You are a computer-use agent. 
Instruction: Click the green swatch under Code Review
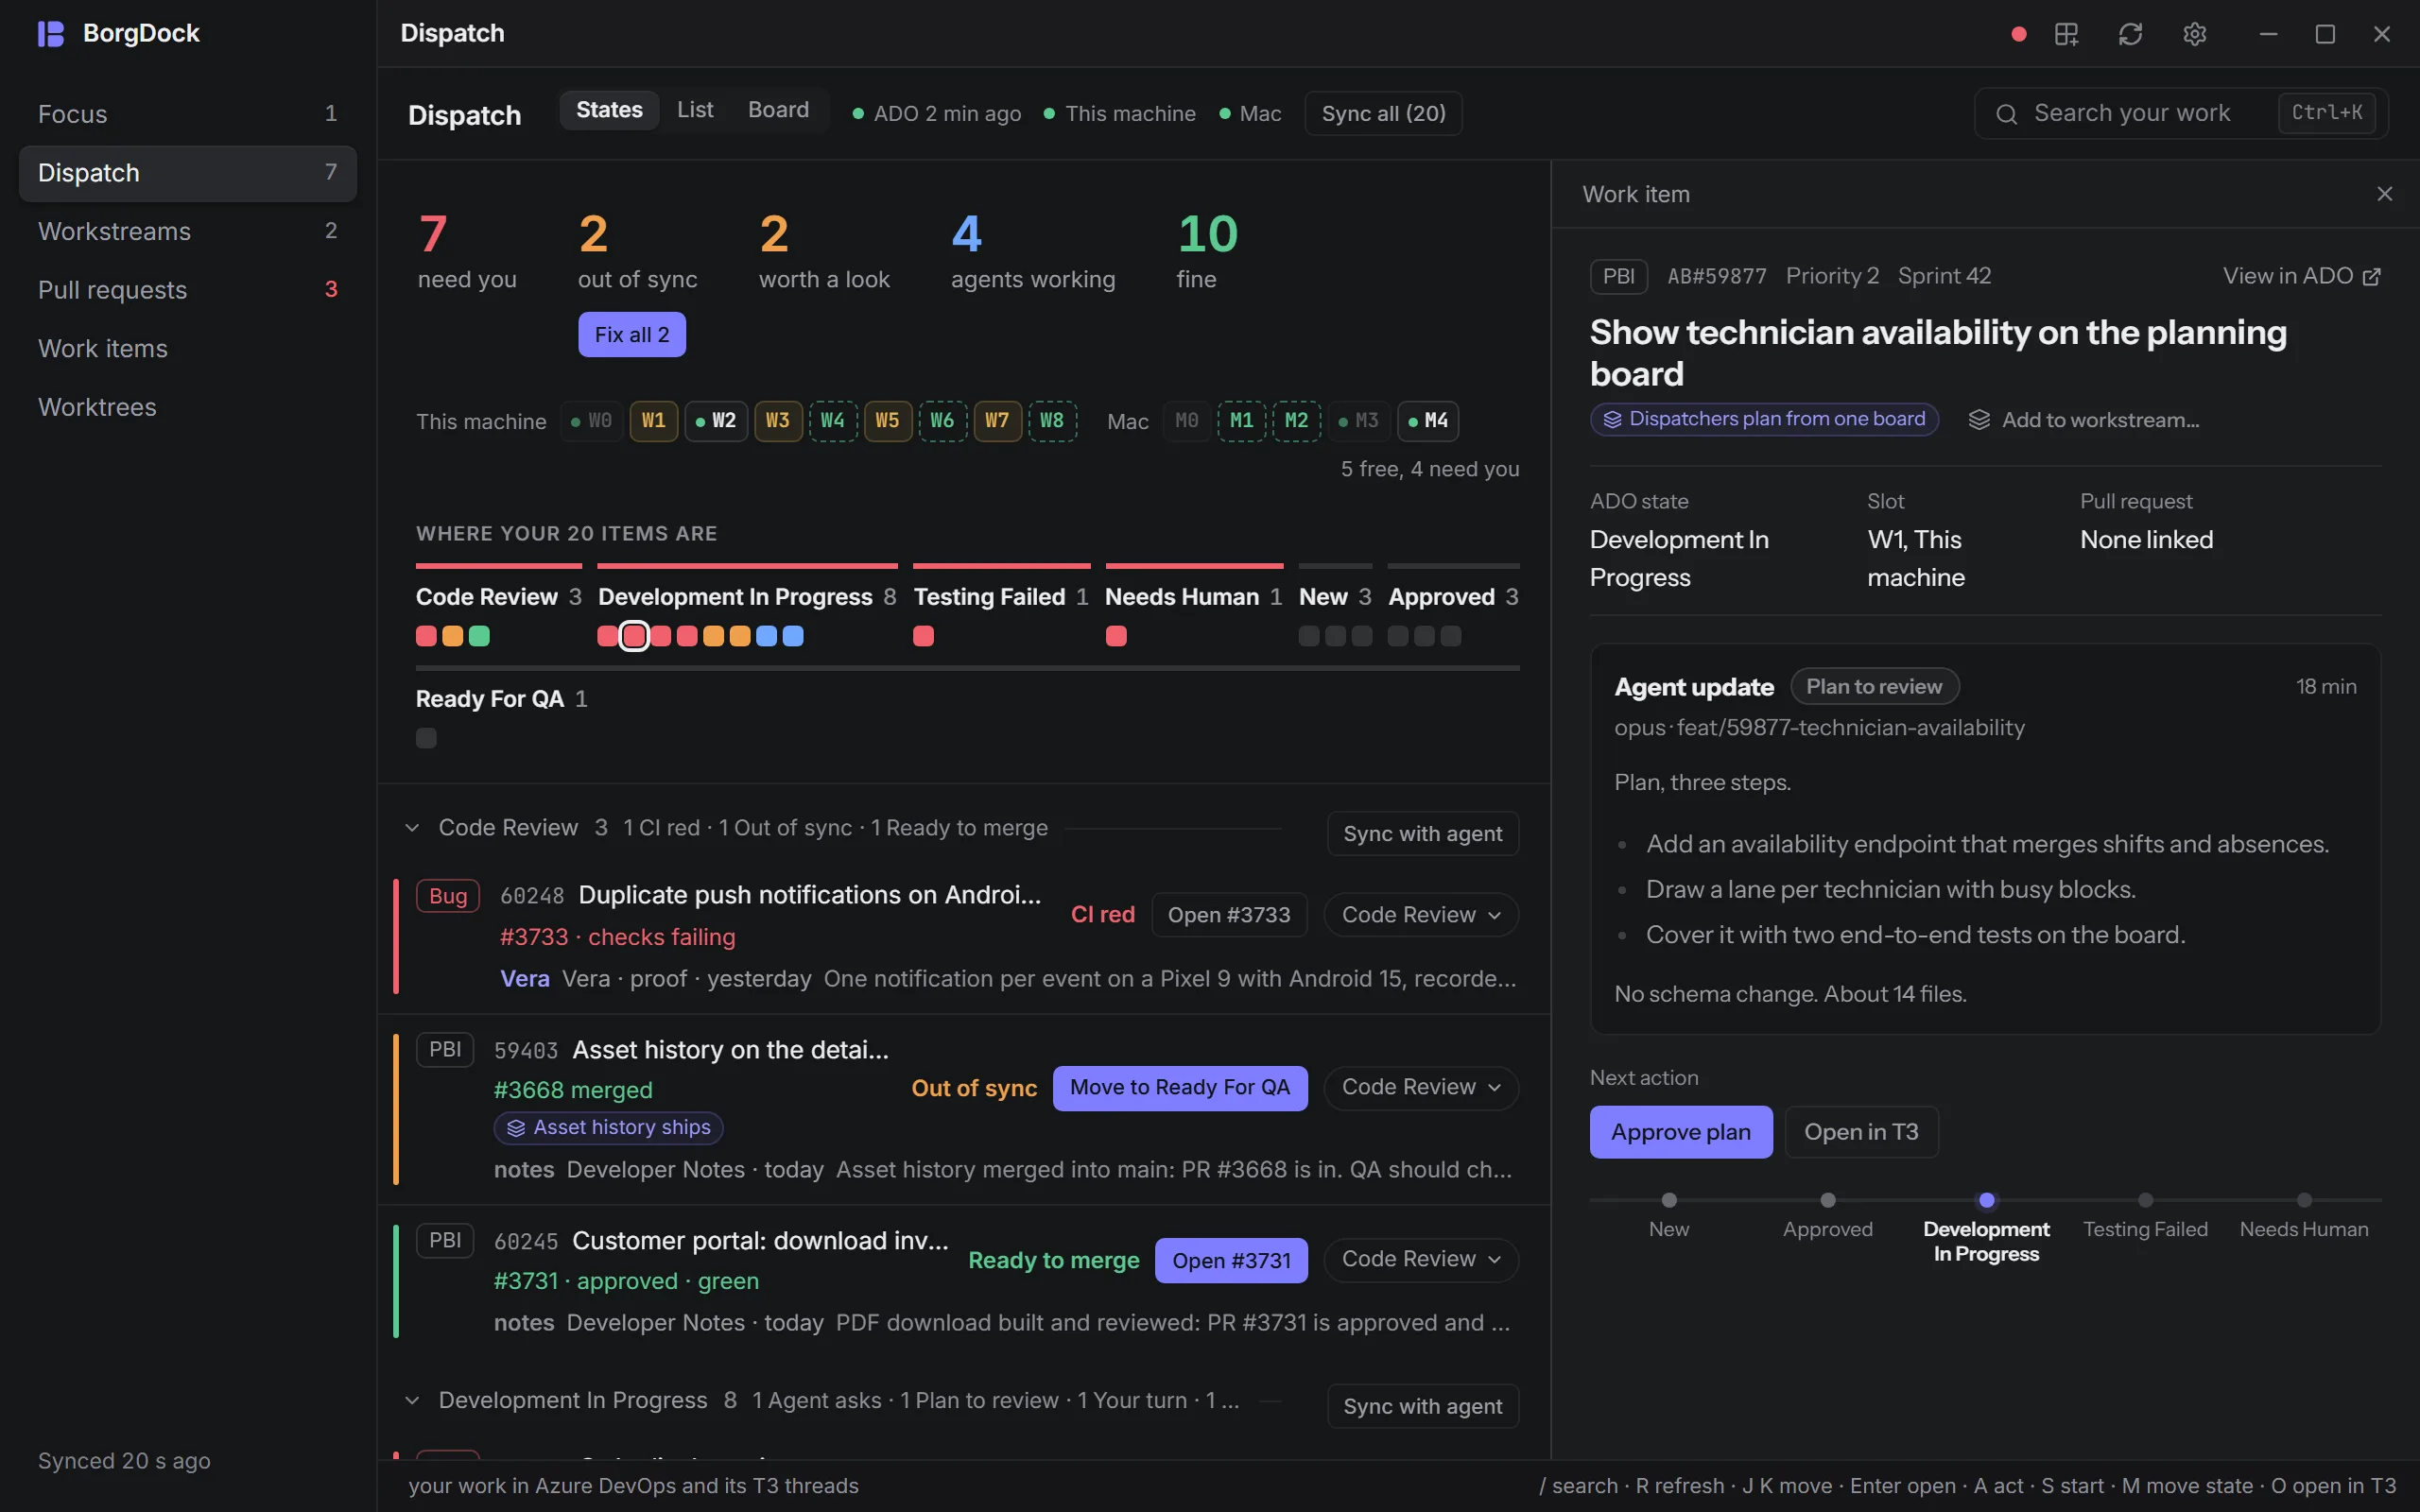pos(479,636)
